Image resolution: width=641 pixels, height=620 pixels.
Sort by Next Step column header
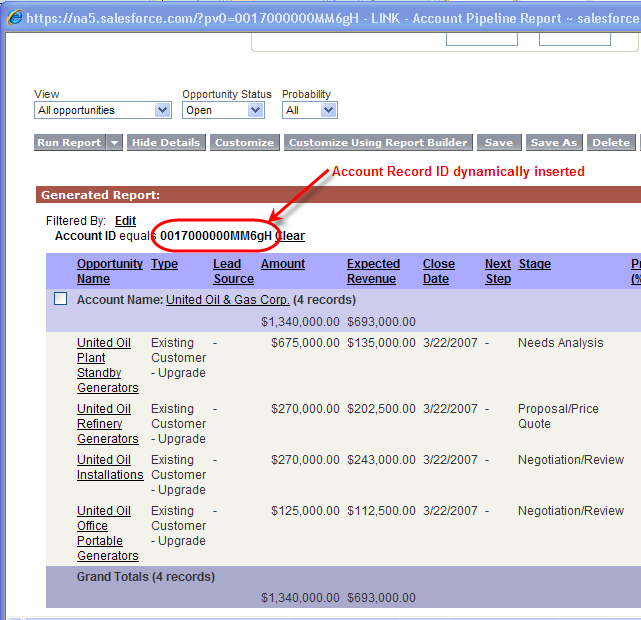498,271
